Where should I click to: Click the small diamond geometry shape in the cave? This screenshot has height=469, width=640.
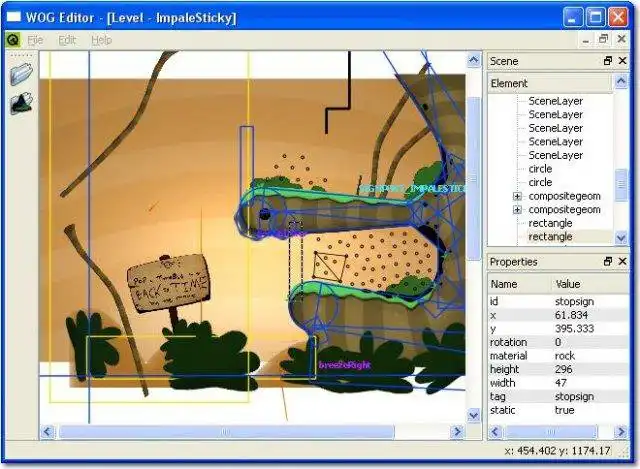click(x=330, y=266)
